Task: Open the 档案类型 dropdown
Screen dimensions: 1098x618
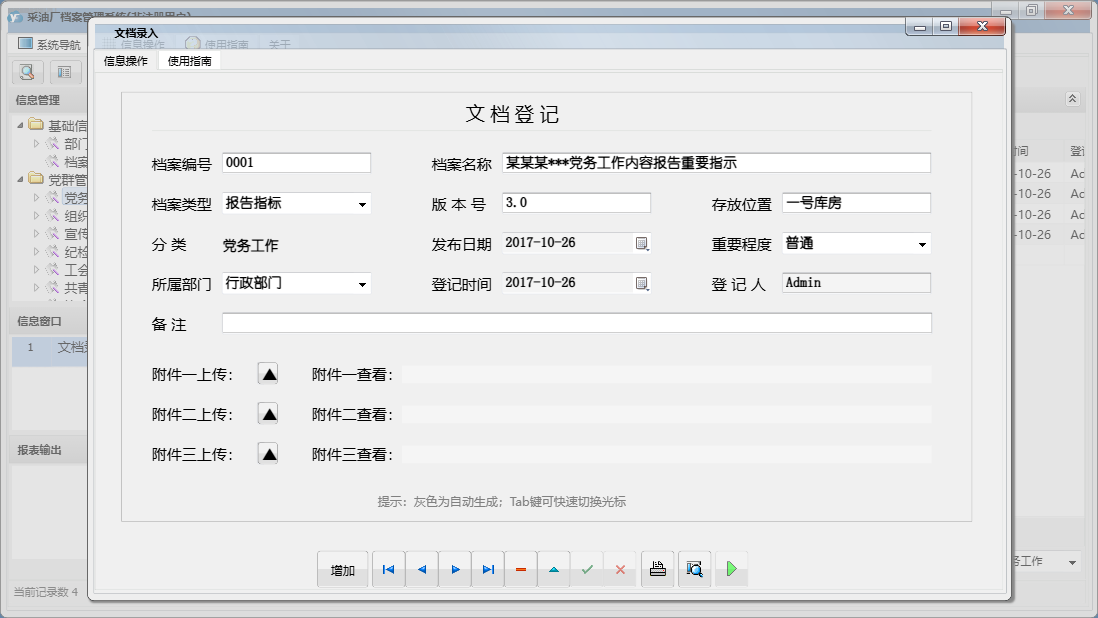Action: [361, 204]
